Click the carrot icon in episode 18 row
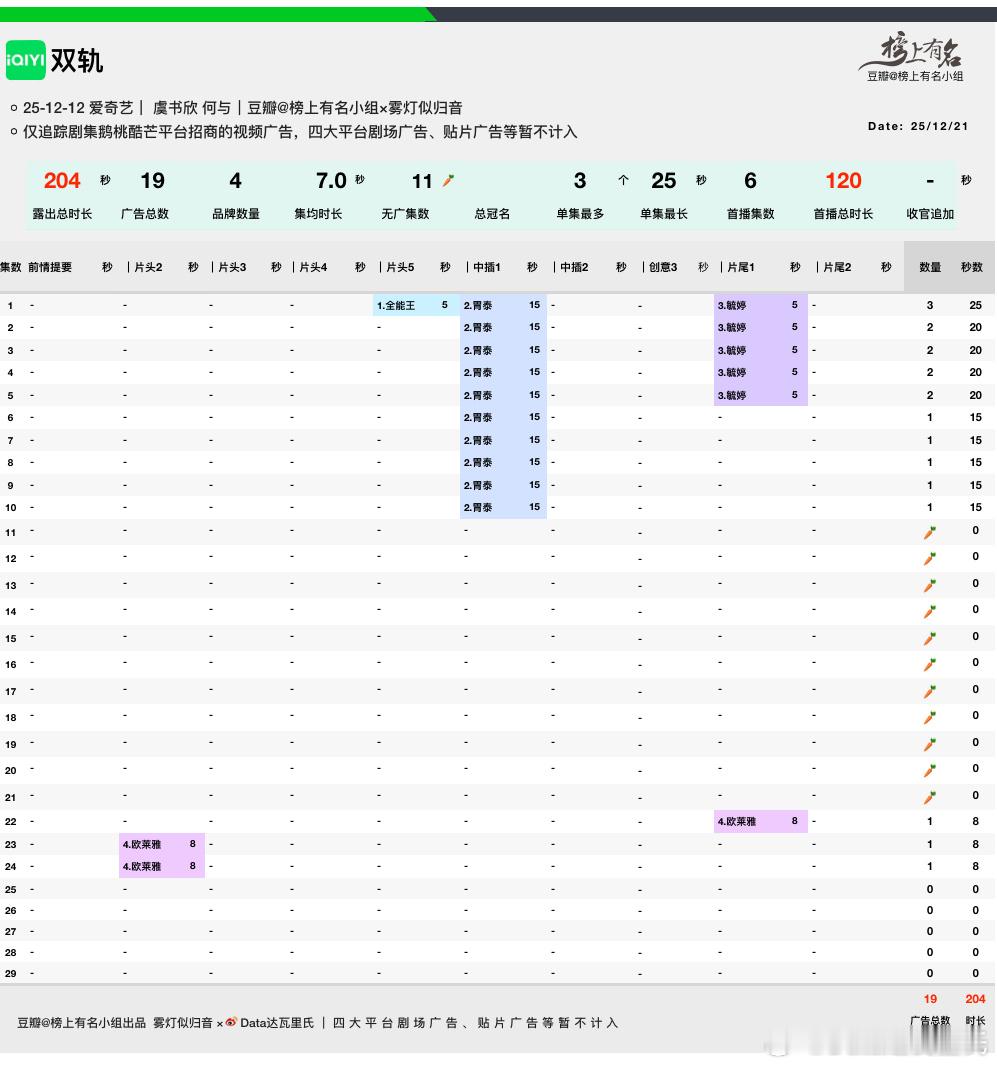The image size is (997, 1066). [930, 718]
